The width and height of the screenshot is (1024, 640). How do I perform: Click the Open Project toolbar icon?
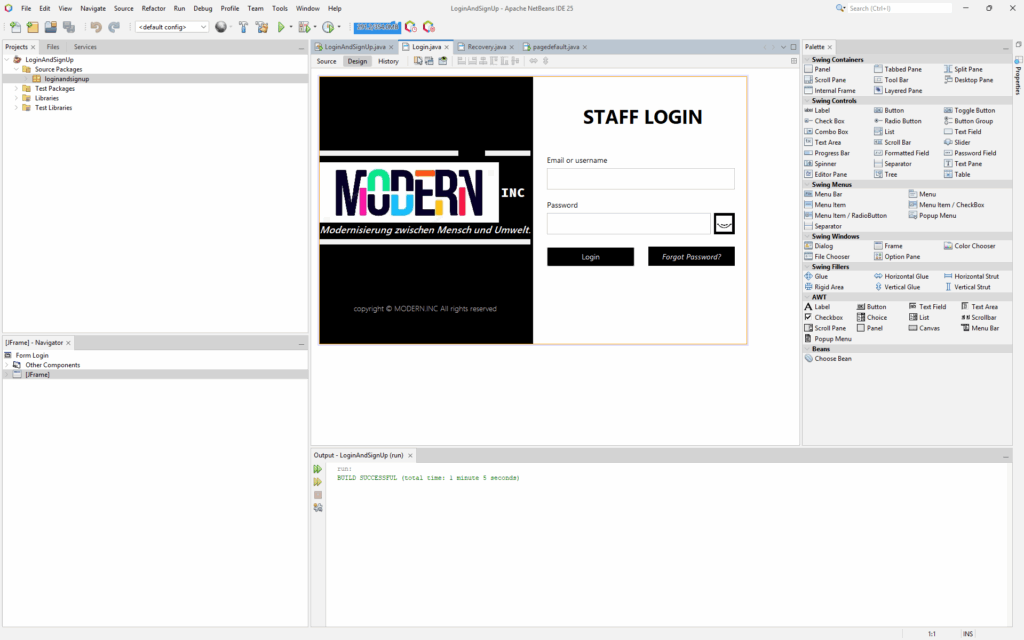point(50,27)
